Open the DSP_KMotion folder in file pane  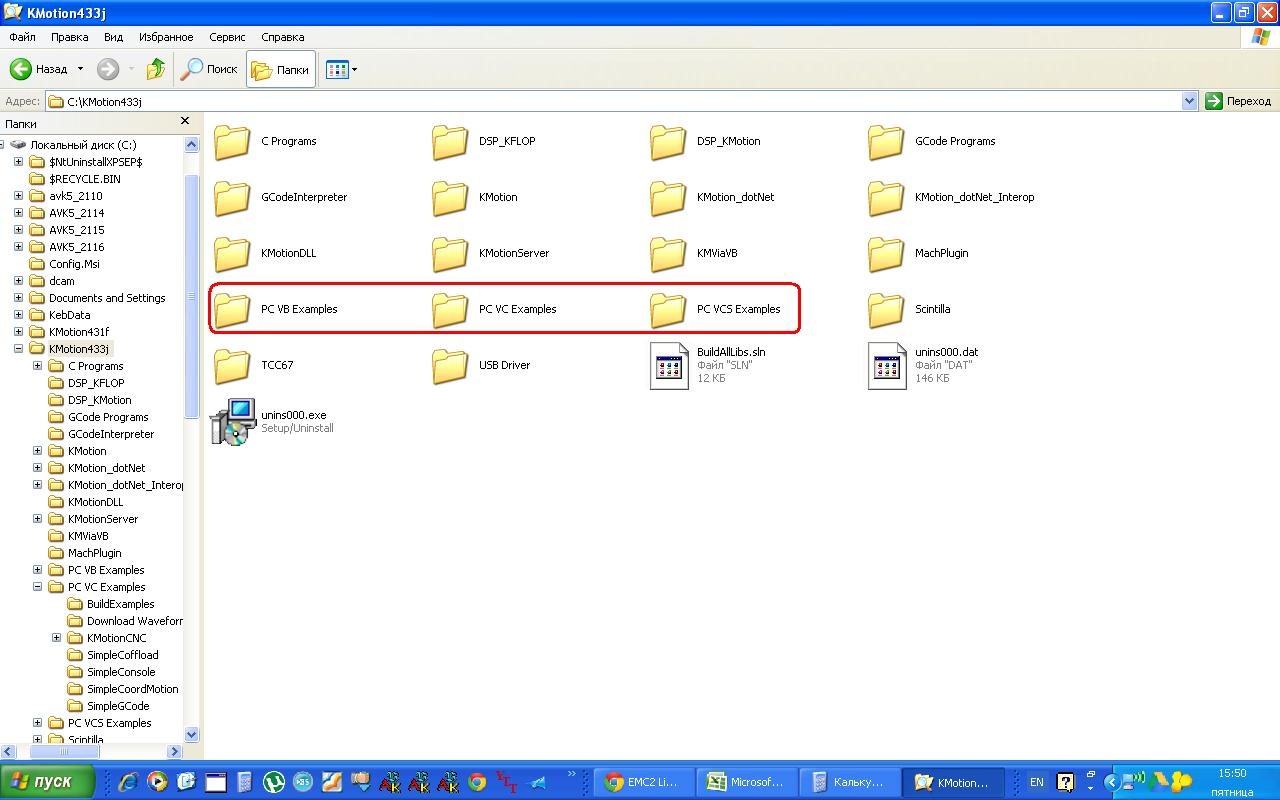[x=668, y=142]
